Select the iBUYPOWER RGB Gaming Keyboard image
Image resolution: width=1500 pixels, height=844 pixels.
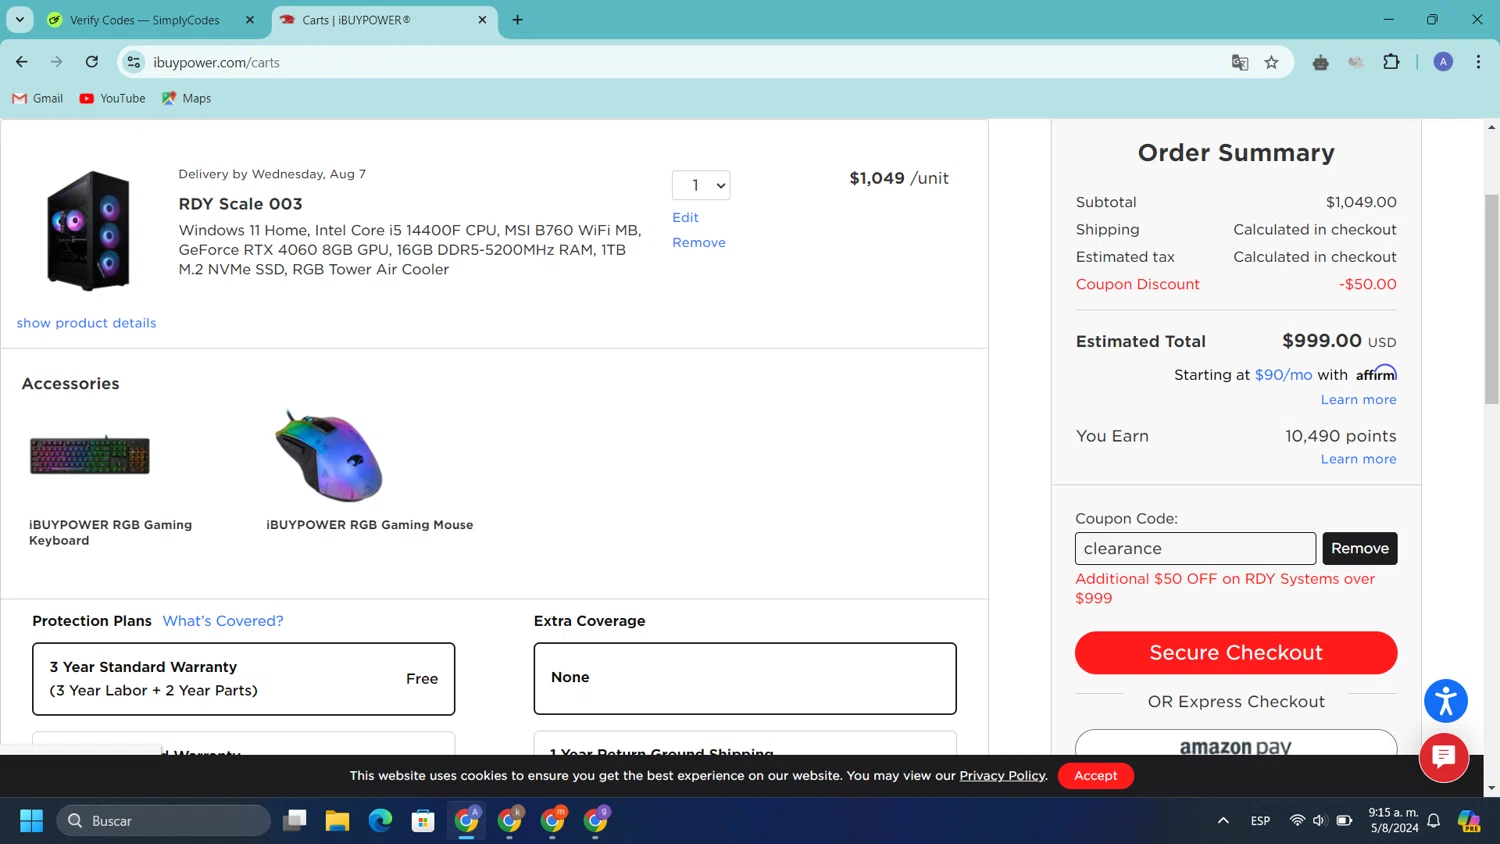coord(90,456)
